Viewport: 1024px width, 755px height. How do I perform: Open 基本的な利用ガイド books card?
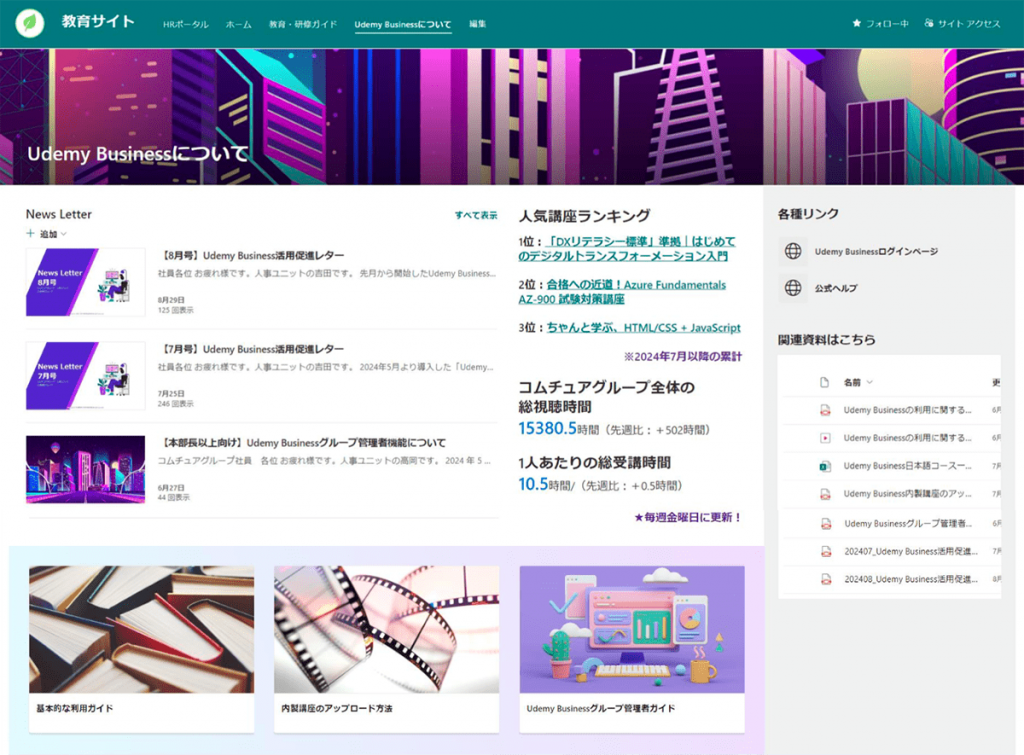[x=142, y=649]
